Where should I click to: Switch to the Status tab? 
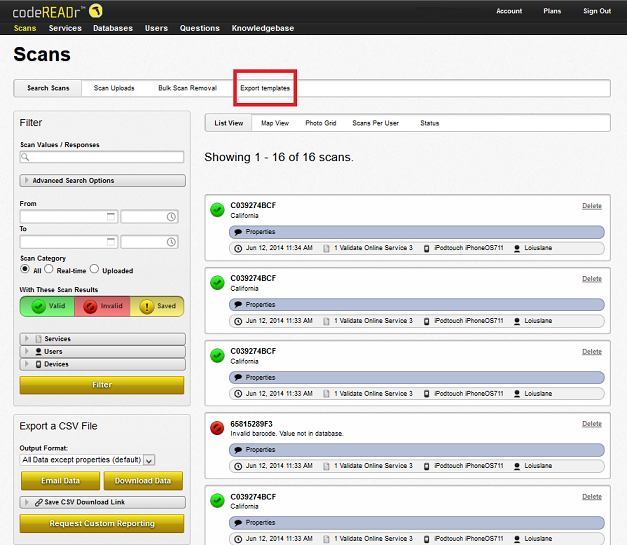429,123
